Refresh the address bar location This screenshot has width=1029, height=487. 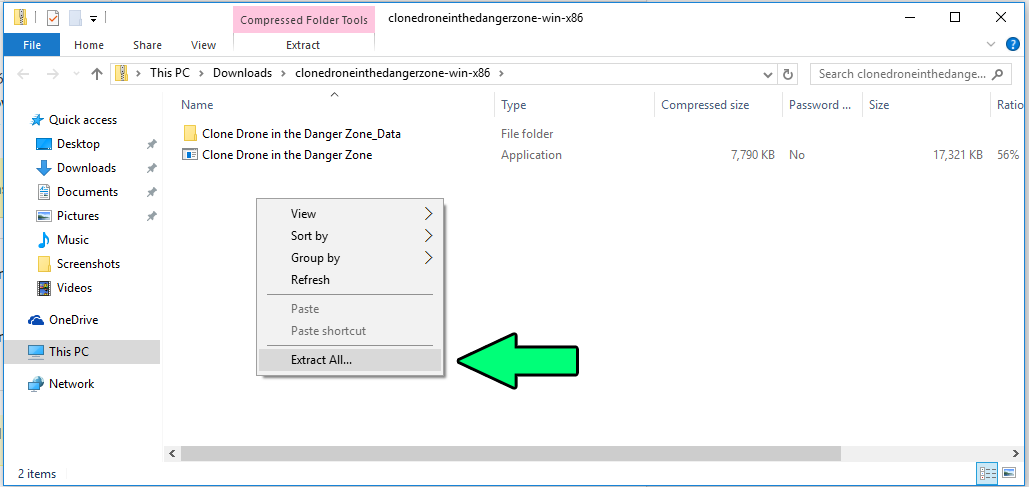(788, 74)
